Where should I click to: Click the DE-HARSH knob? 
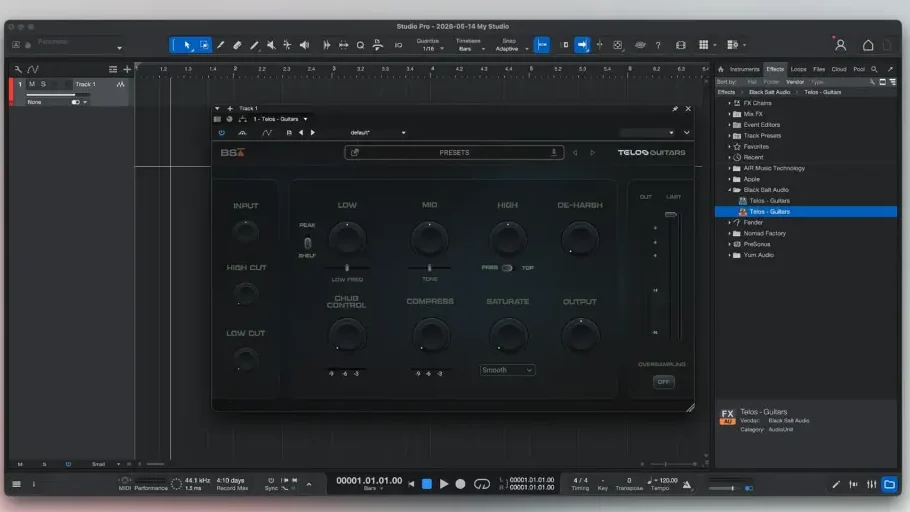580,239
